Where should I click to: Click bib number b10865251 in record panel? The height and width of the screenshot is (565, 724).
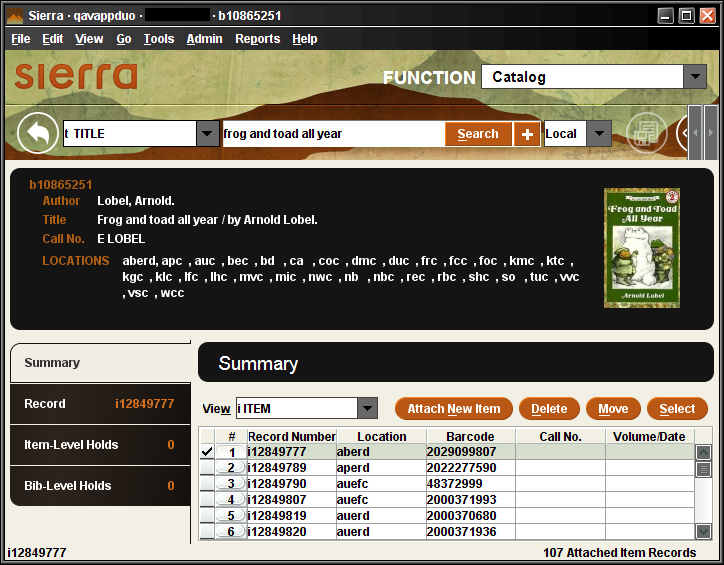click(61, 185)
